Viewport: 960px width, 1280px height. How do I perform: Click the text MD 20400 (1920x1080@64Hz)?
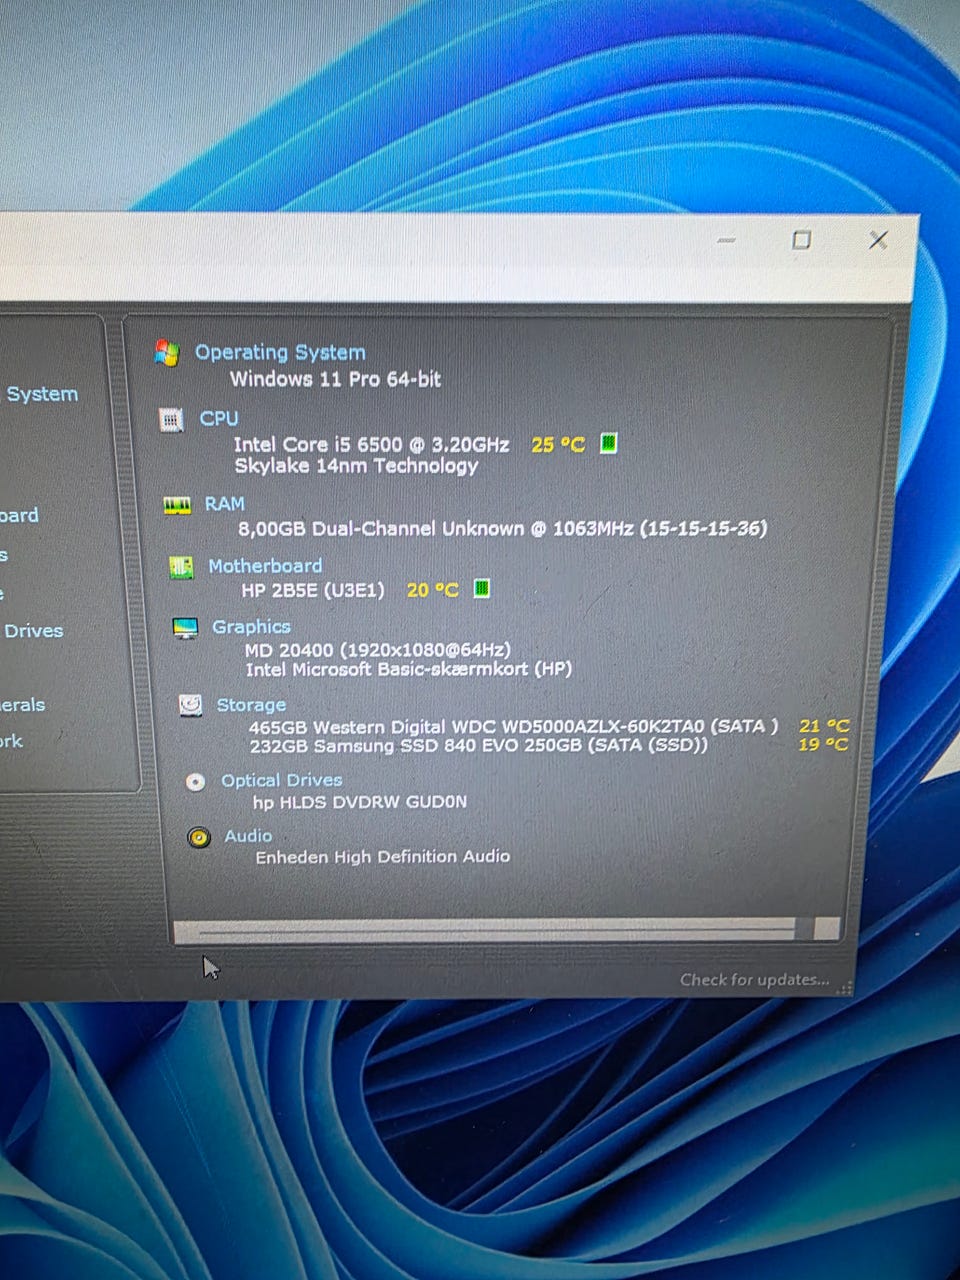point(378,650)
